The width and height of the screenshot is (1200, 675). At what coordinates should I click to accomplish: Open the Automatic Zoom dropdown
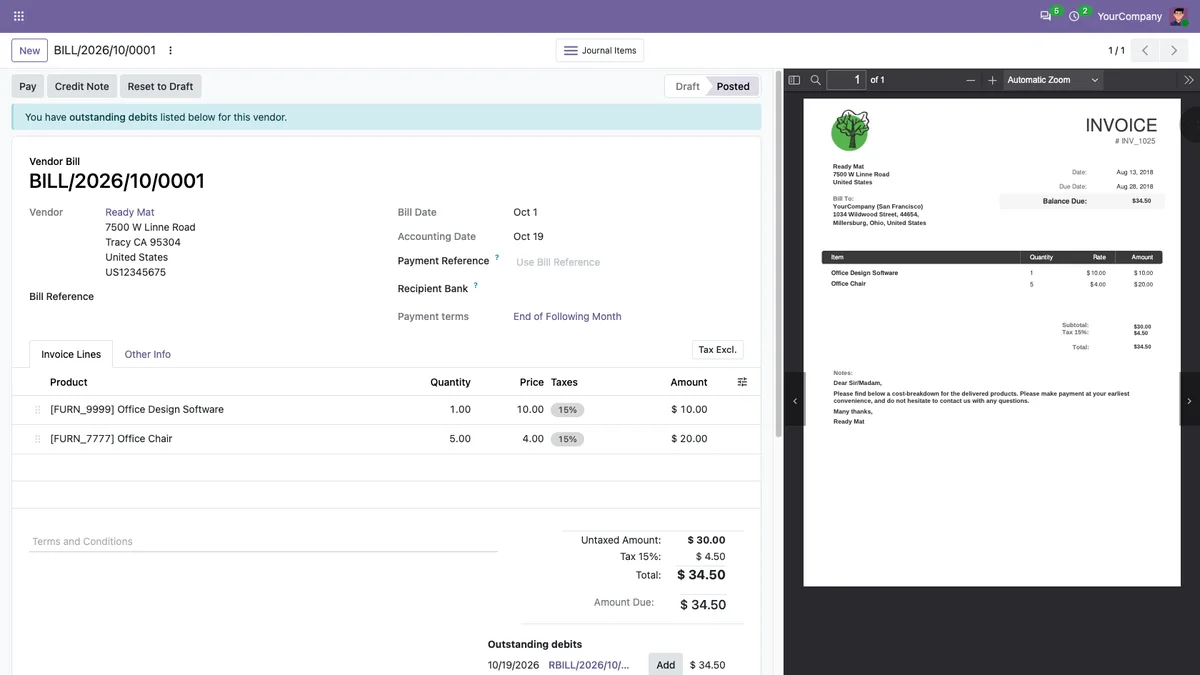point(1053,80)
